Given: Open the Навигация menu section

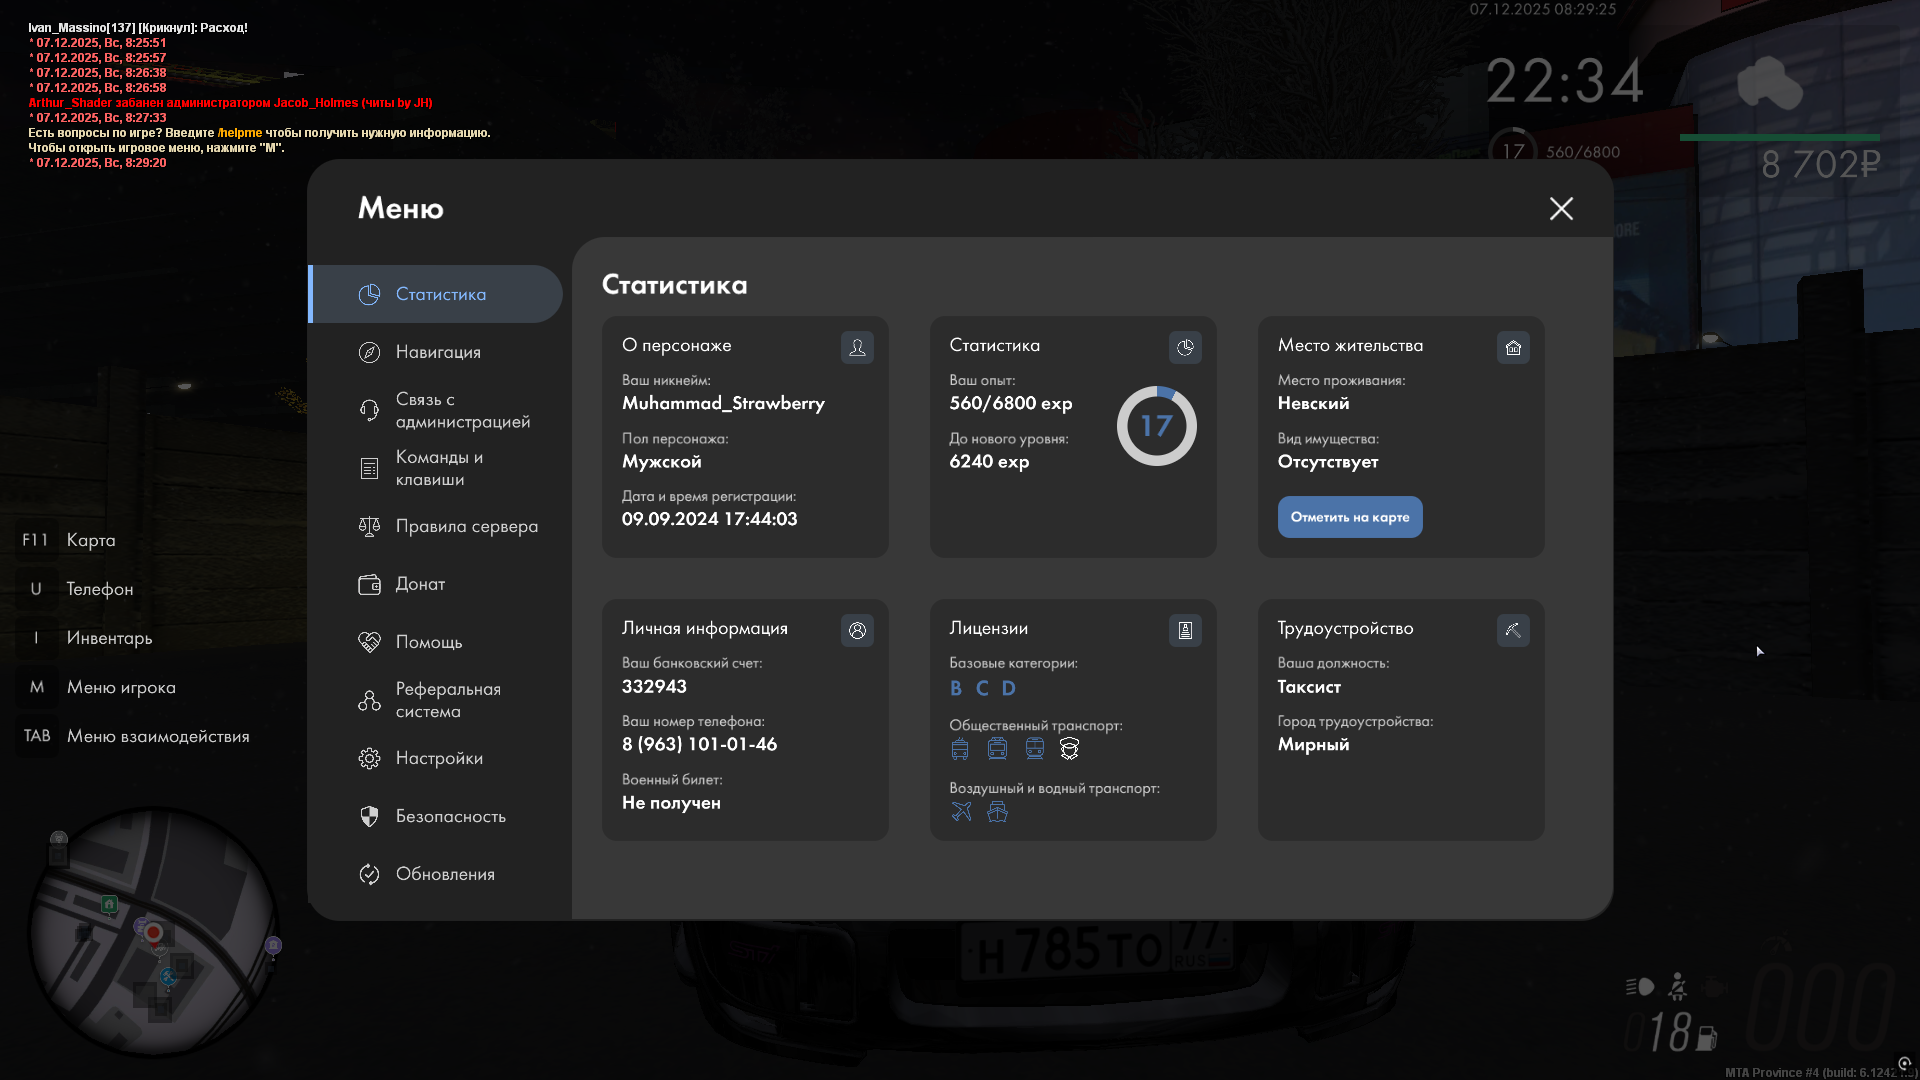Looking at the screenshot, I should (x=438, y=352).
